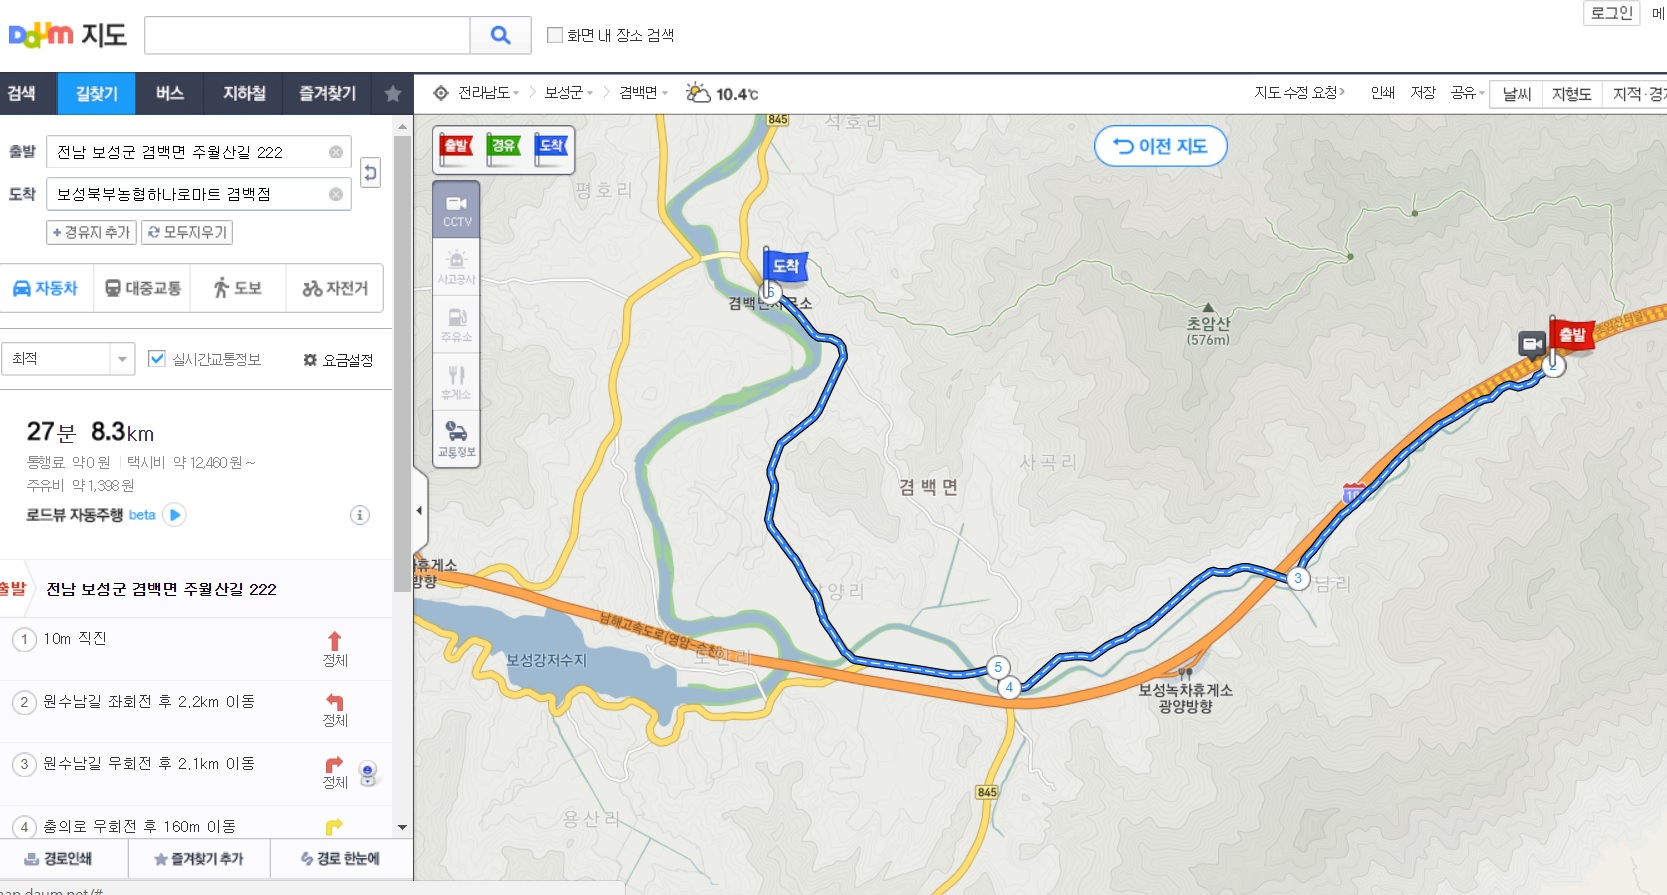Show traffic info (교통정보) layer
This screenshot has height=895, width=1667.
tap(457, 439)
